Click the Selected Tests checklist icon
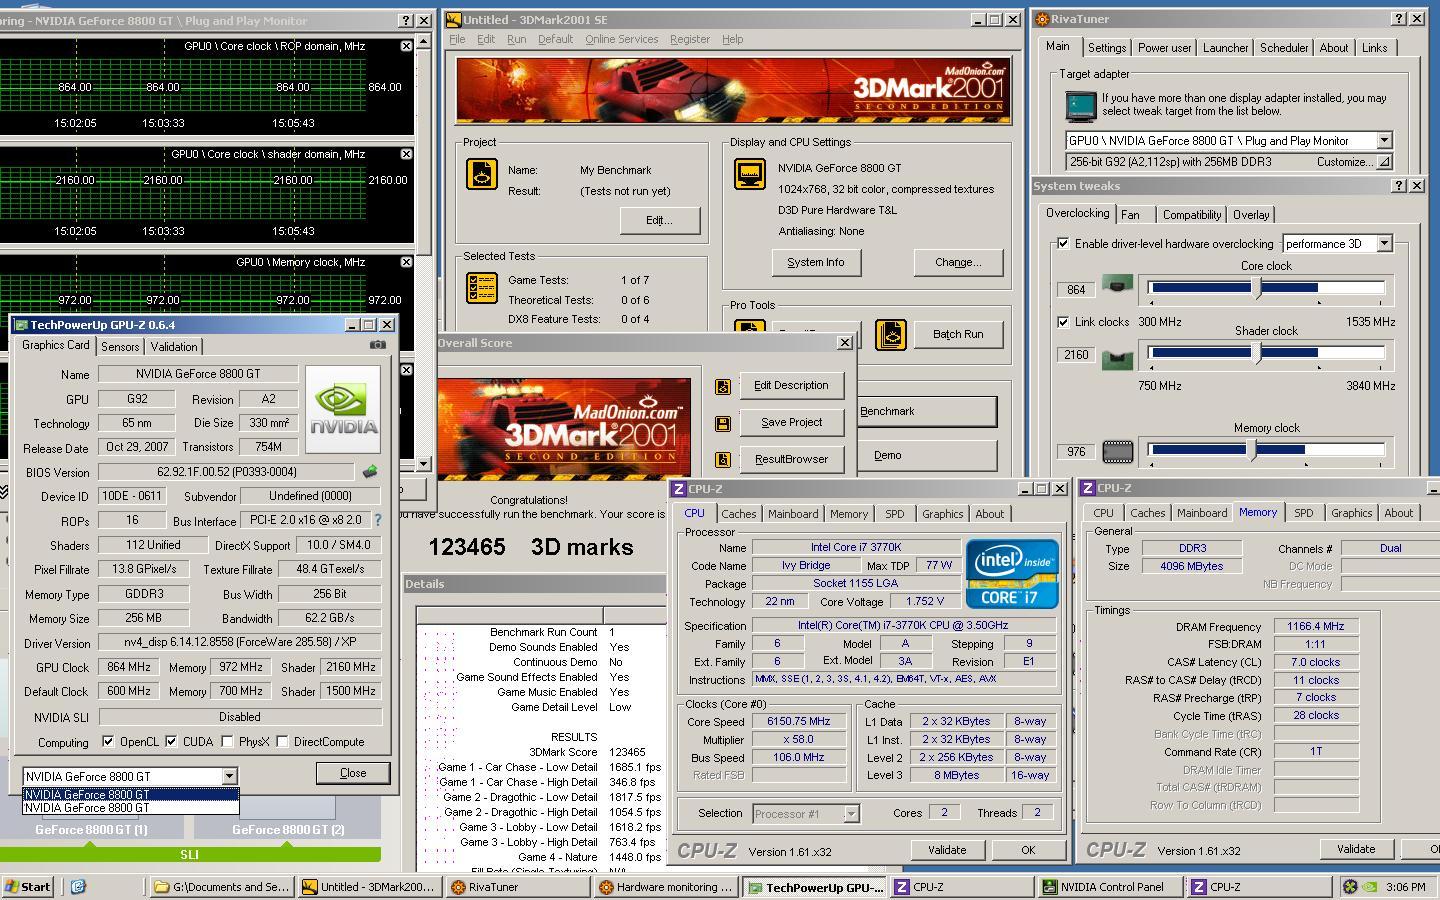 click(x=482, y=288)
